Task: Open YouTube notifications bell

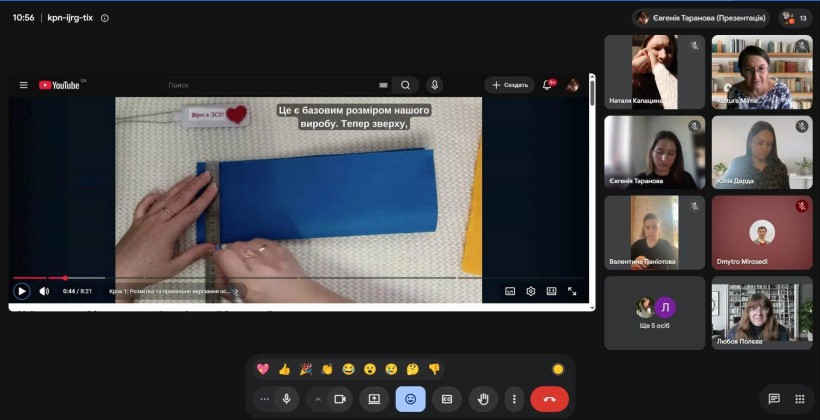Action: [x=547, y=85]
